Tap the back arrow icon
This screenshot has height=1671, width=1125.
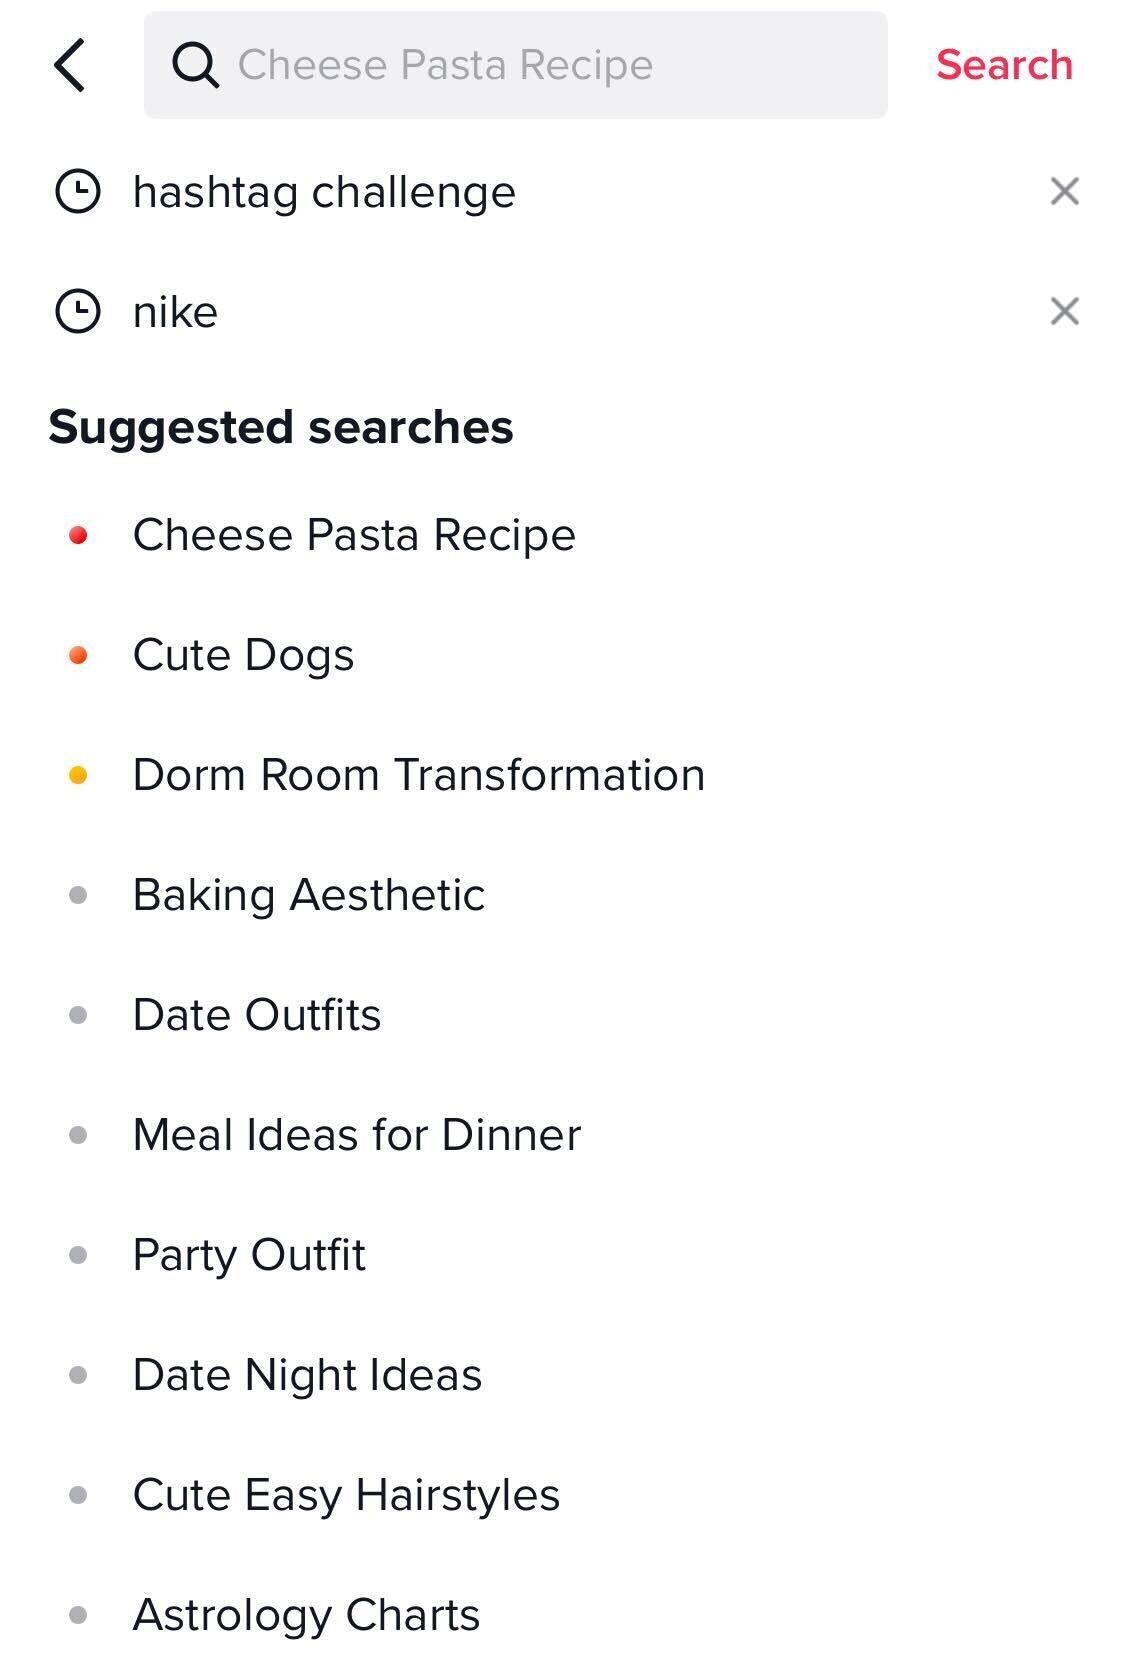(70, 66)
